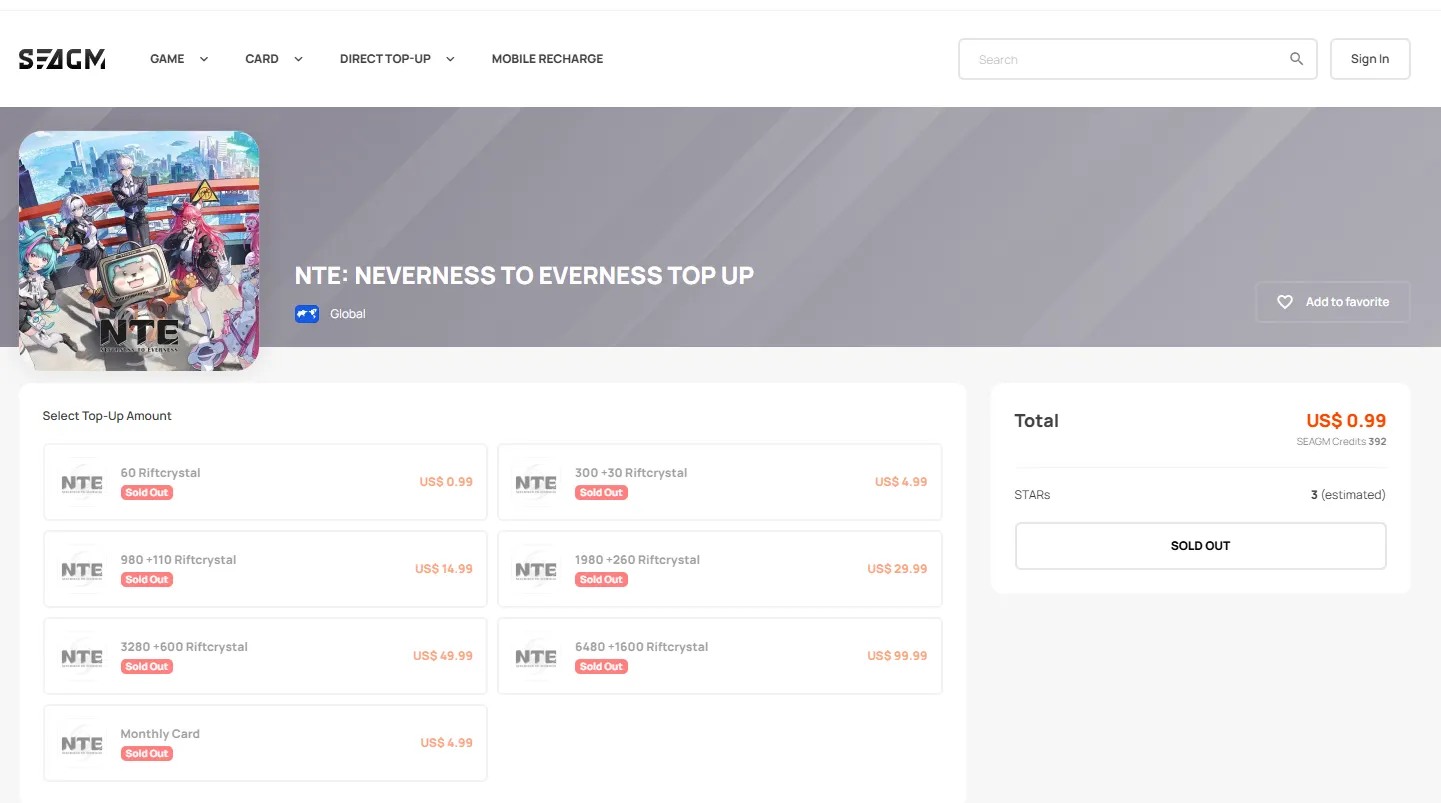
Task: Click the NTE icon on 300 +30 Riftcrystal
Action: (x=536, y=482)
